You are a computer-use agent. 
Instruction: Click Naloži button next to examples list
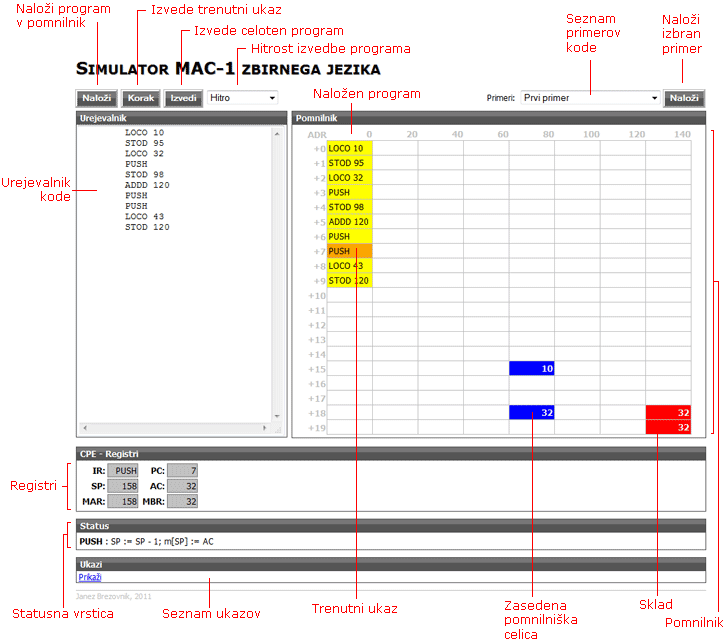[684, 98]
